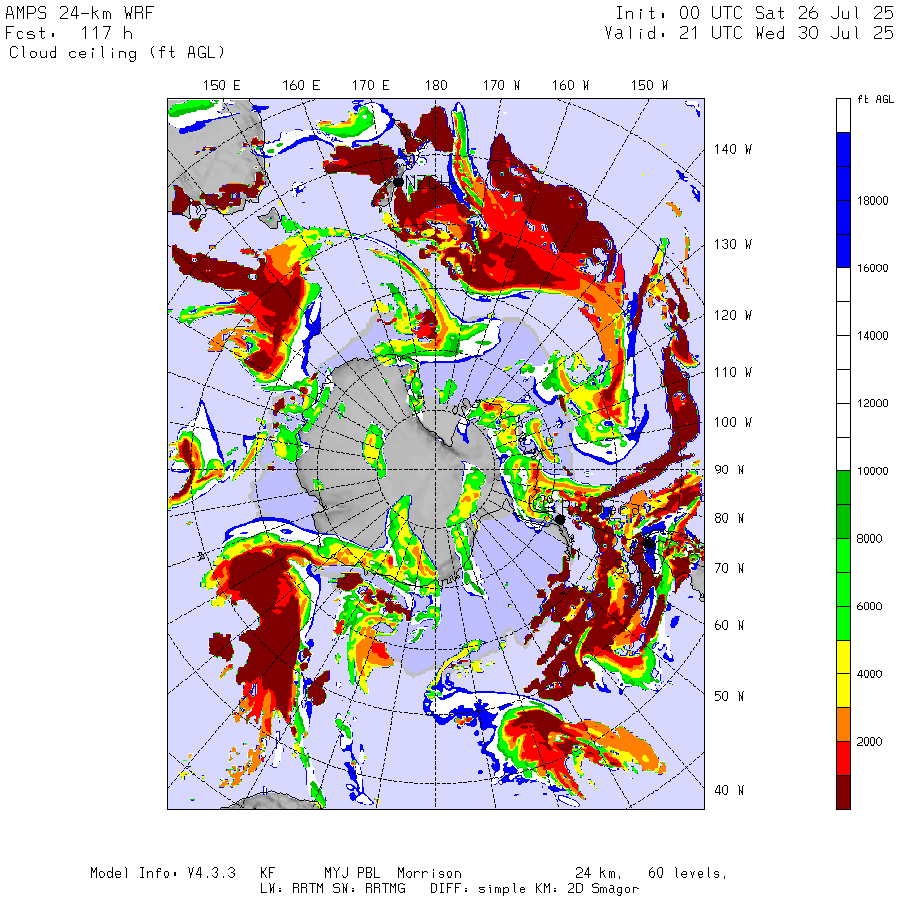The image size is (900, 900).
Task: Click the '60 levels,' text in footer
Action: click(x=688, y=874)
